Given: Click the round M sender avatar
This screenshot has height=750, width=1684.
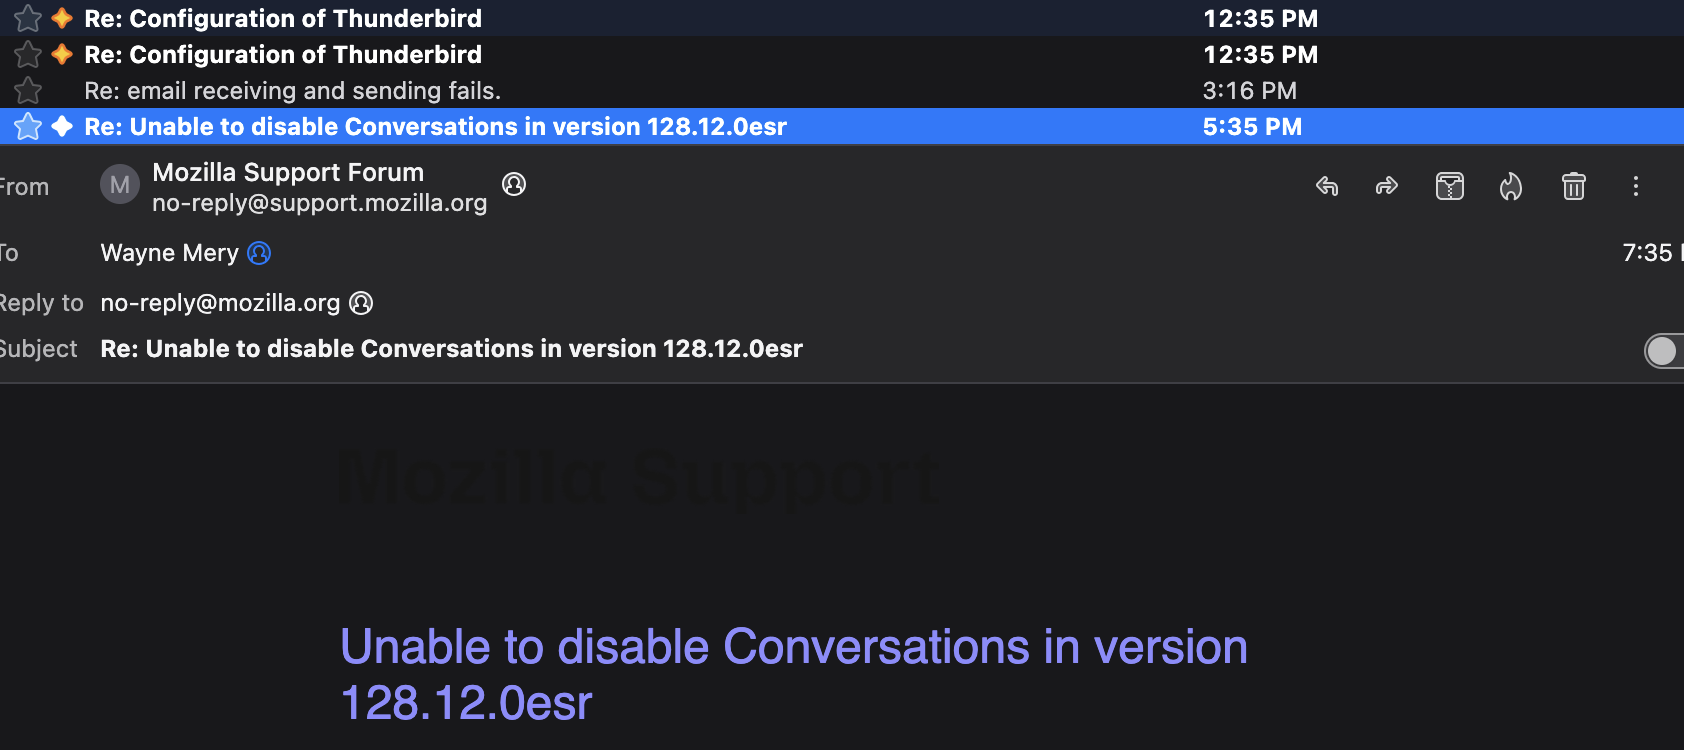Looking at the screenshot, I should pyautogui.click(x=120, y=185).
